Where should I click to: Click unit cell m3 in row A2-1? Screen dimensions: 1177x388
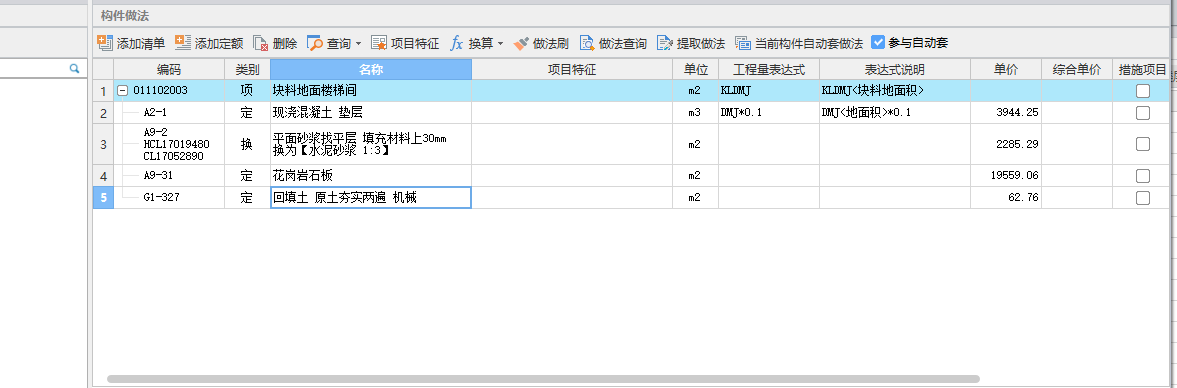(x=695, y=113)
